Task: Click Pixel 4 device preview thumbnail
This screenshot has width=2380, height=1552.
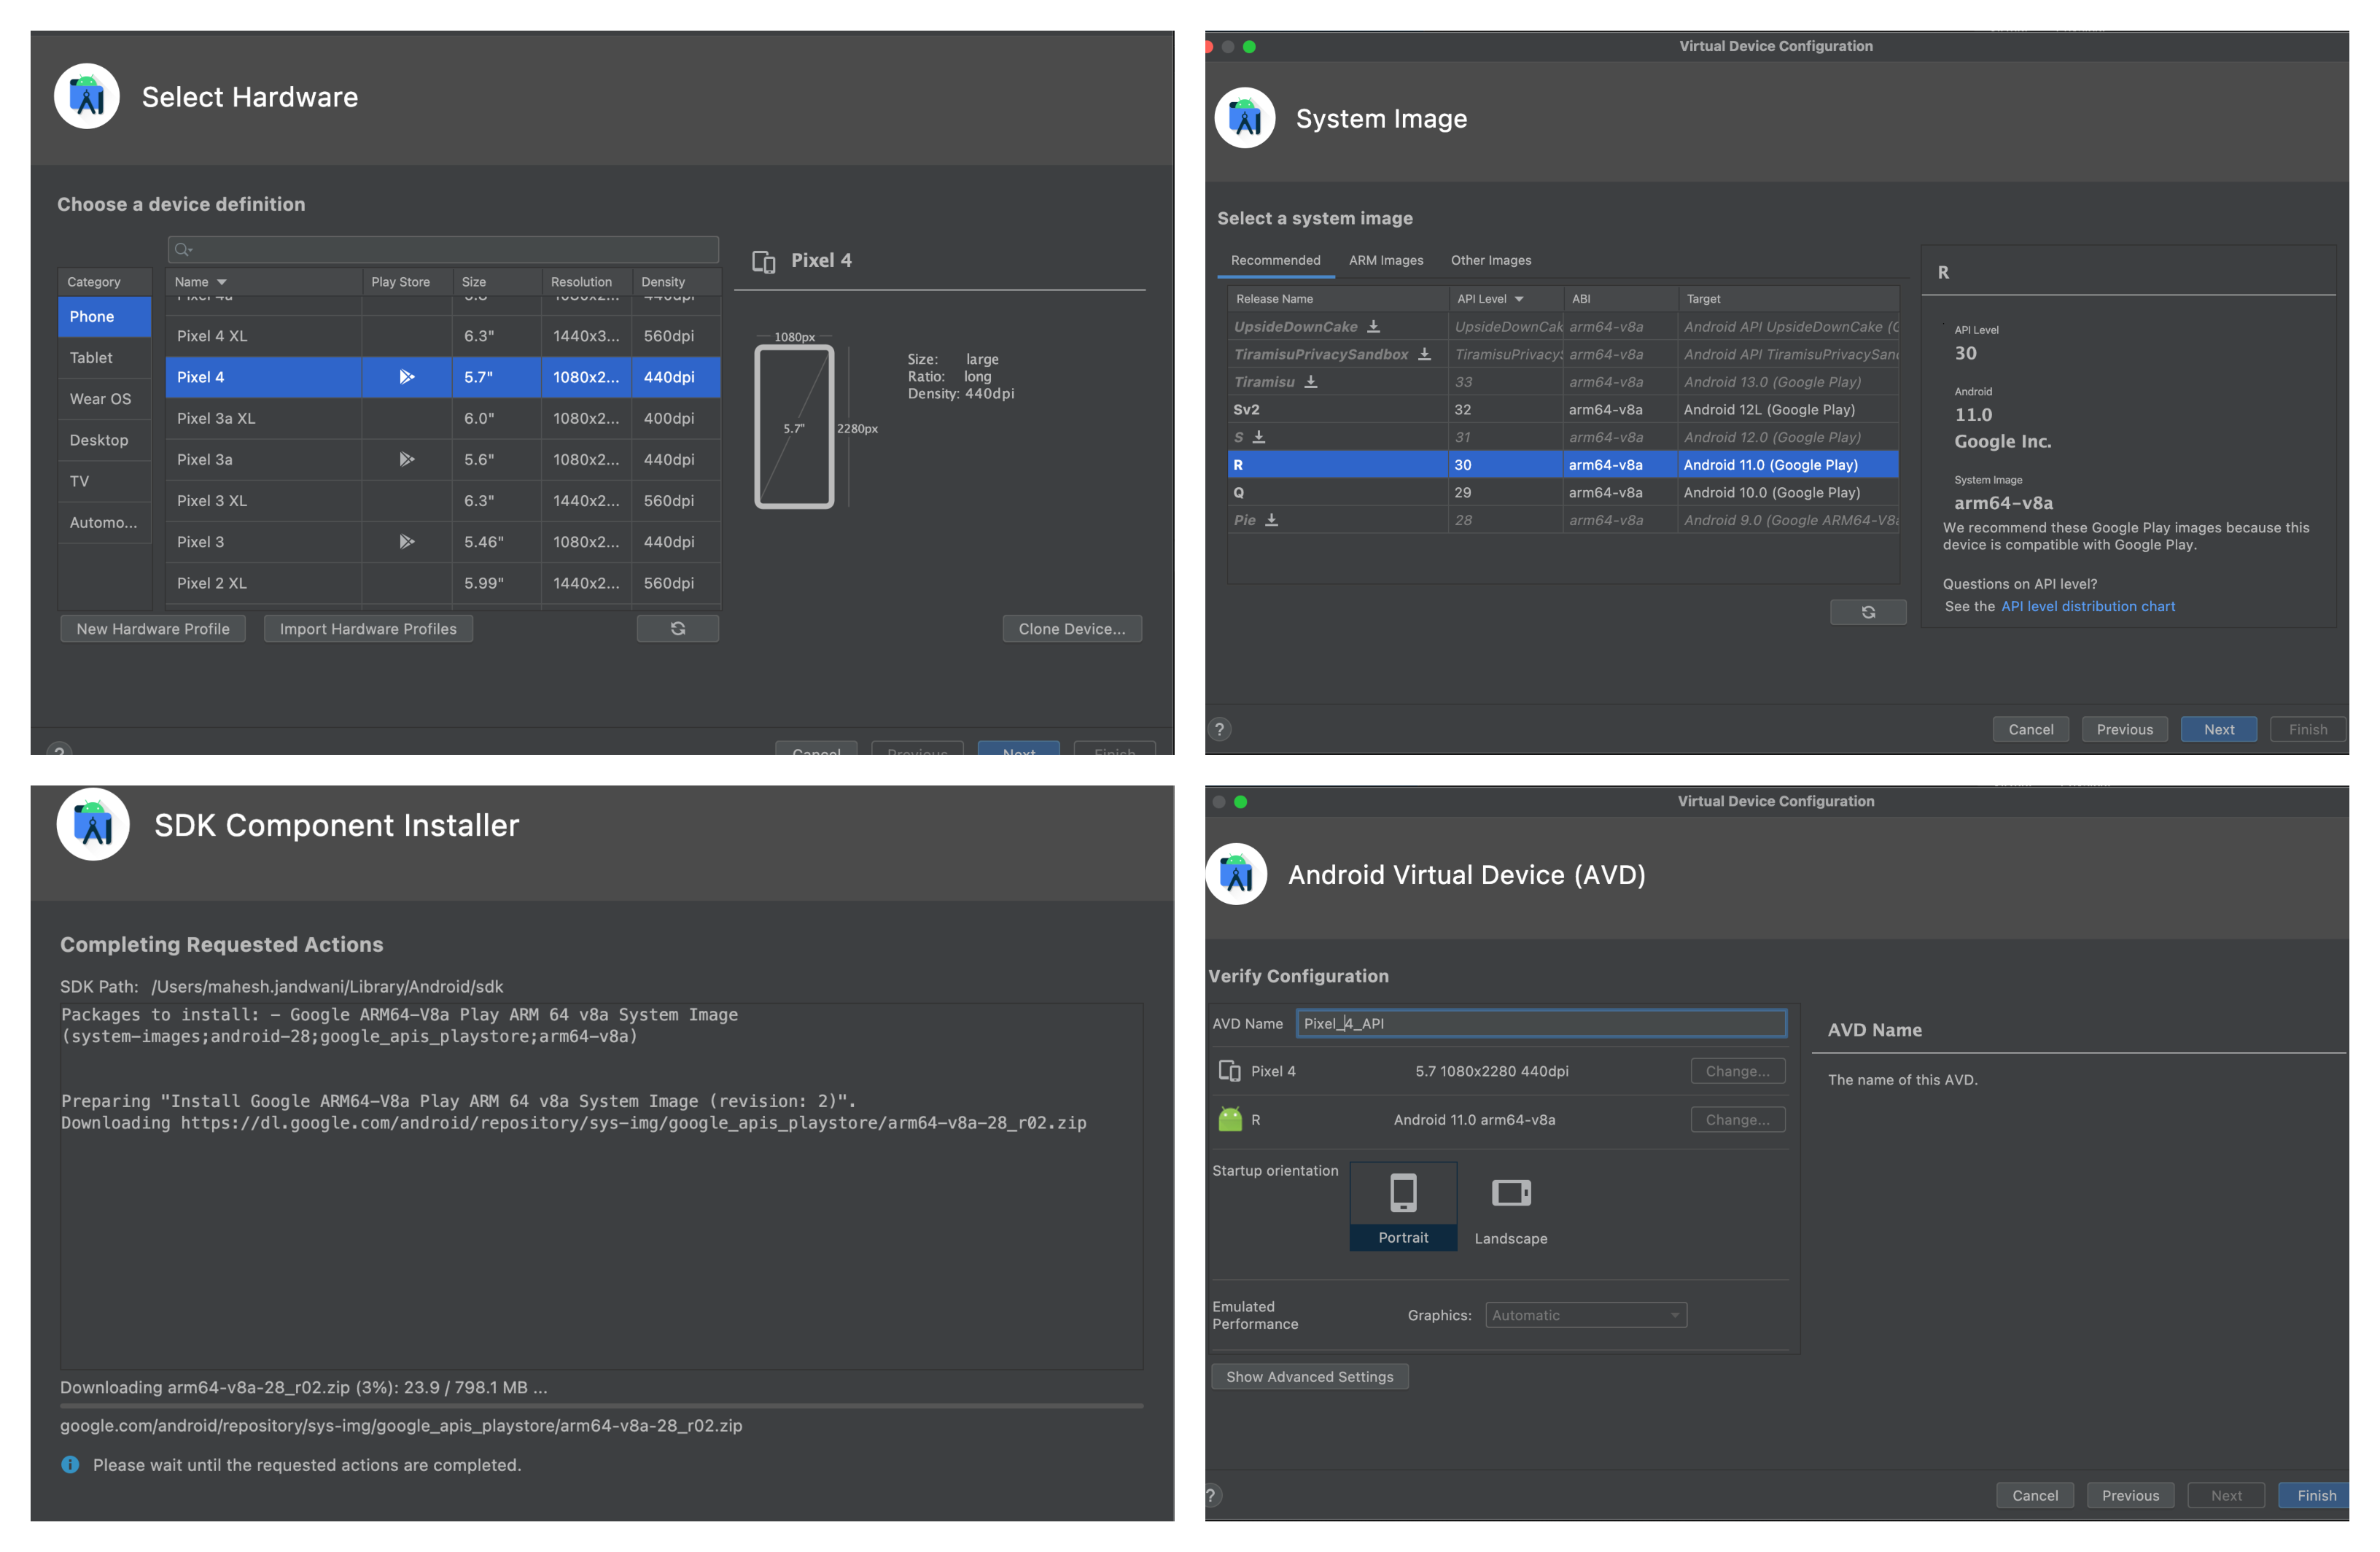Action: pos(794,427)
